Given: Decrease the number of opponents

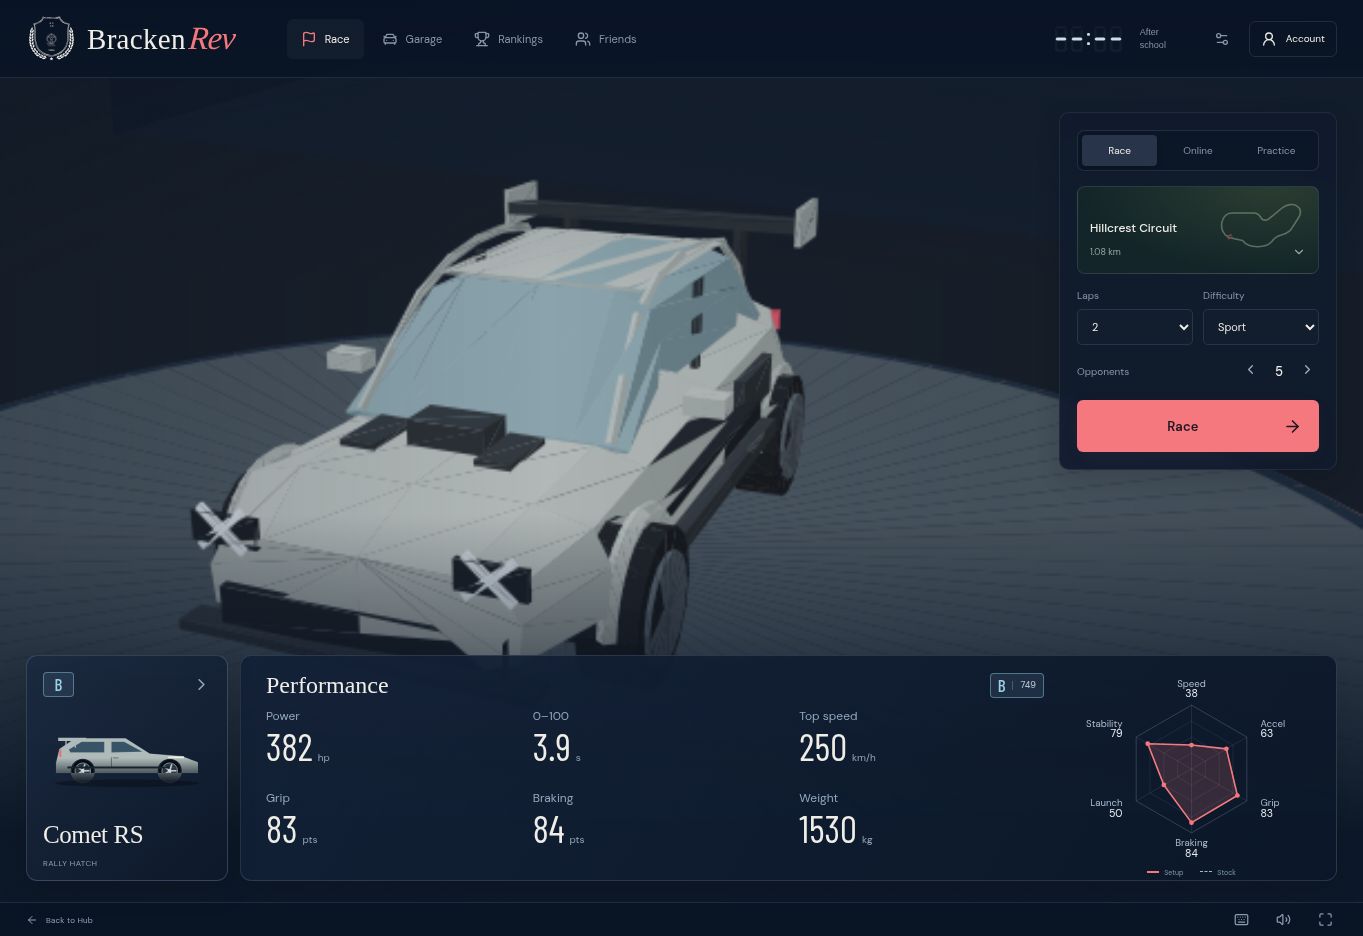Looking at the screenshot, I should coord(1250,370).
